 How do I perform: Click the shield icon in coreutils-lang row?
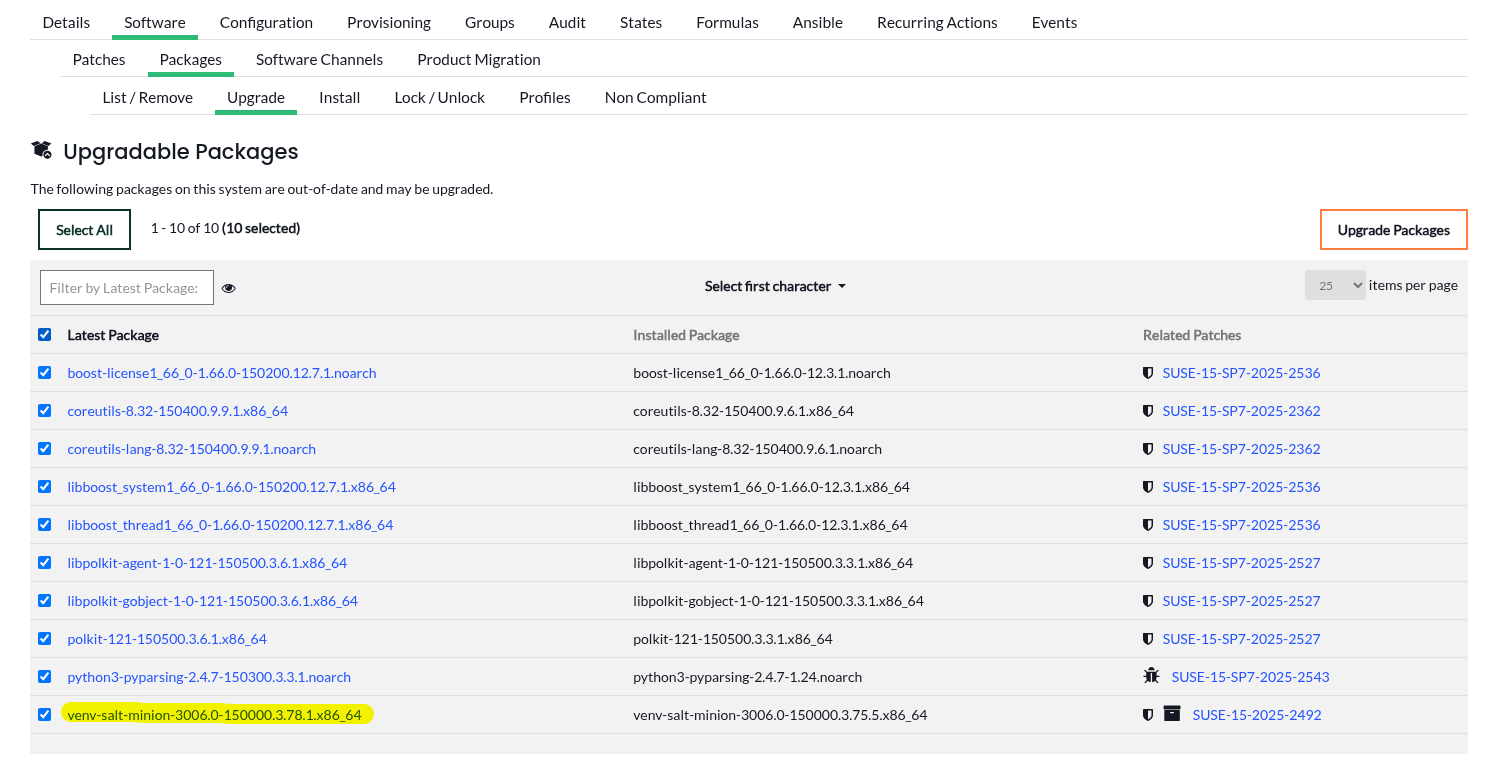click(1148, 449)
